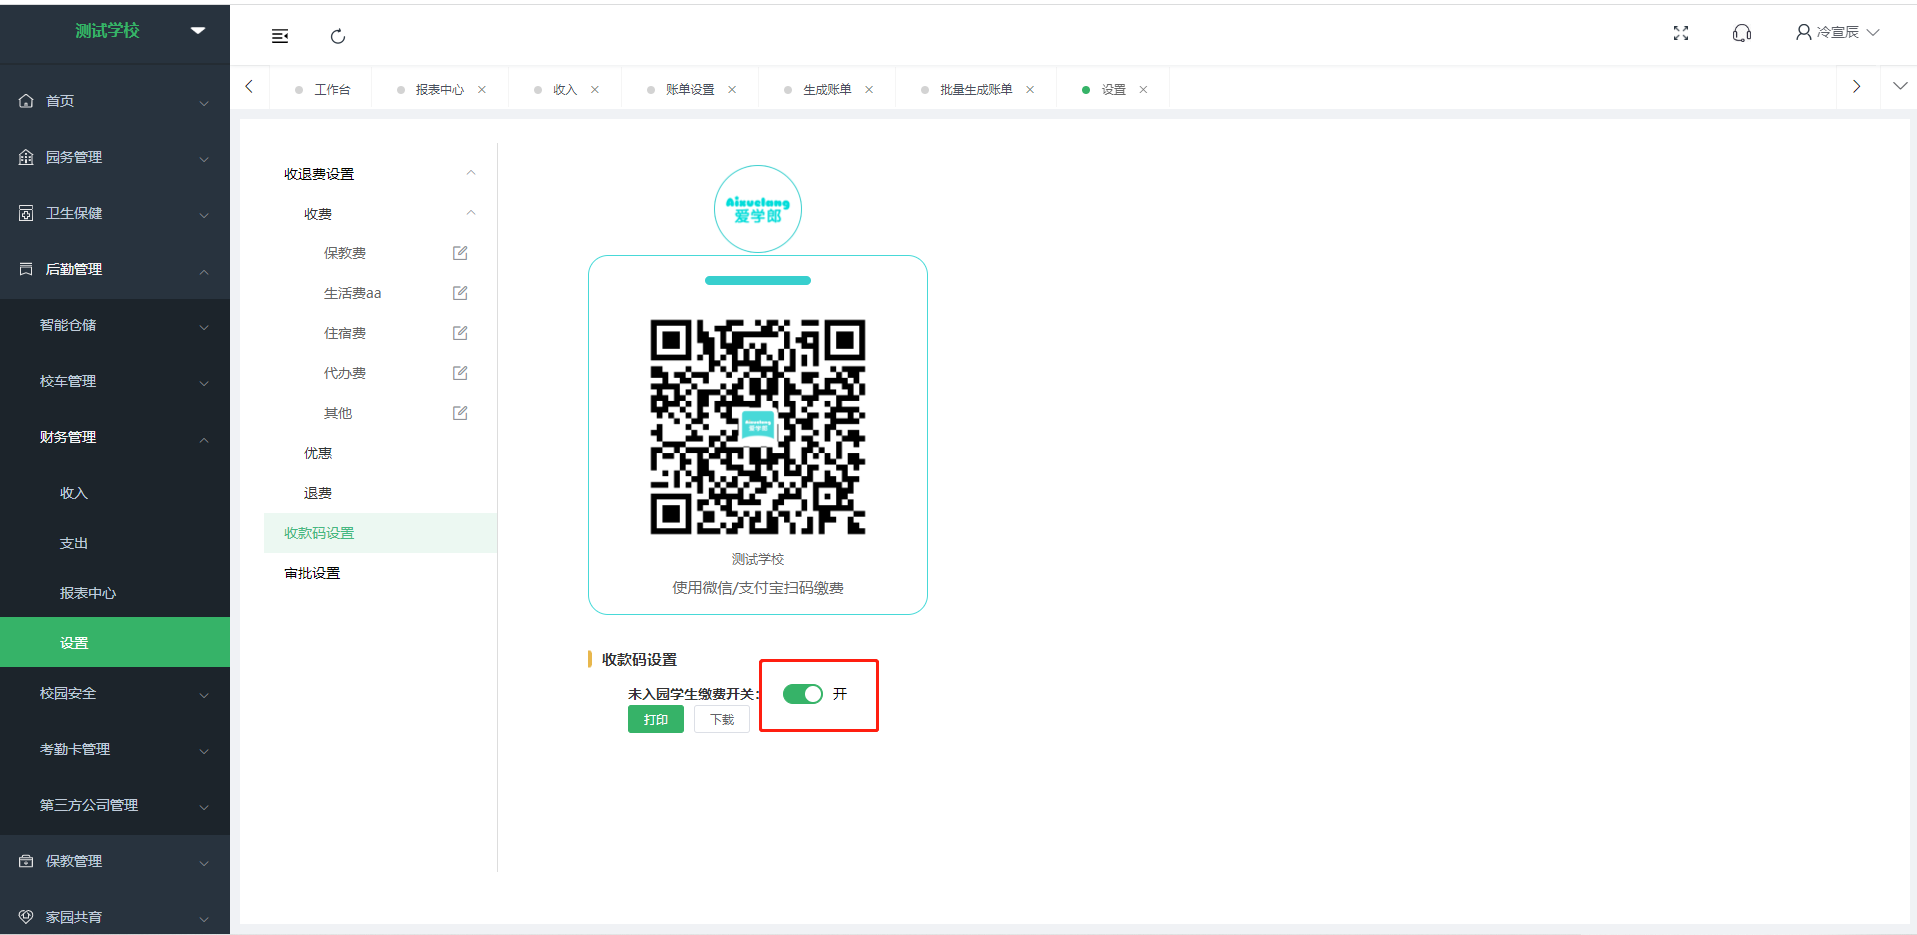Collapse the 后勤管理 sidebar menu
Screen dimensions: 1917x935
115,269
